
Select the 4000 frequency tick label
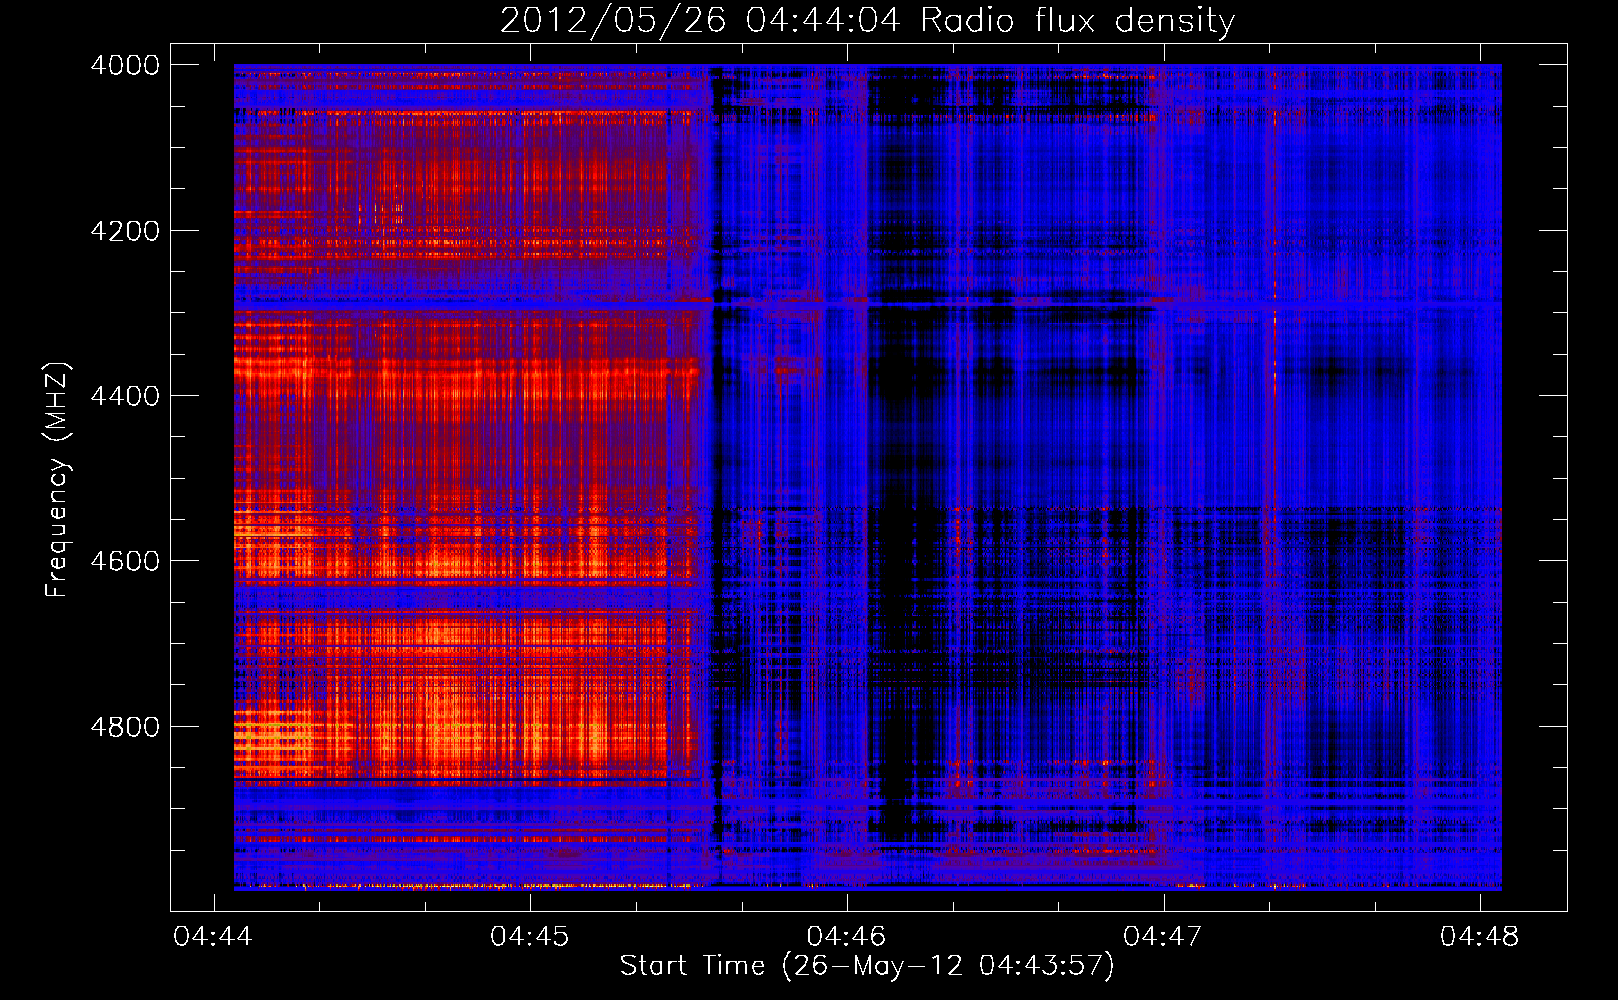click(x=125, y=65)
